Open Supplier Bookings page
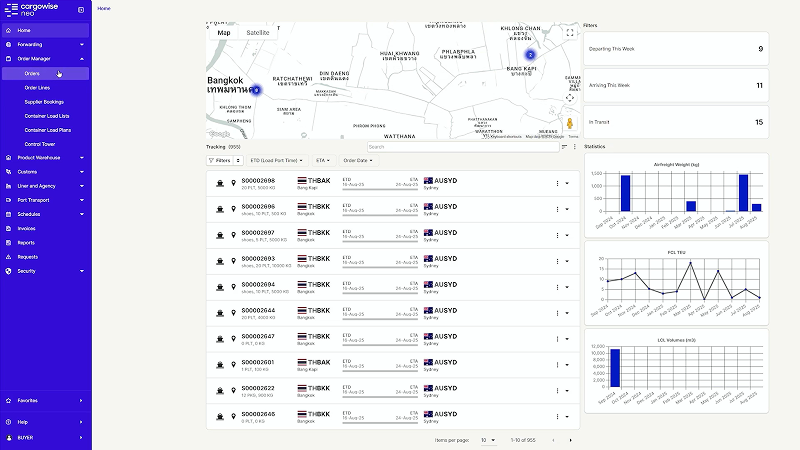 (44, 102)
